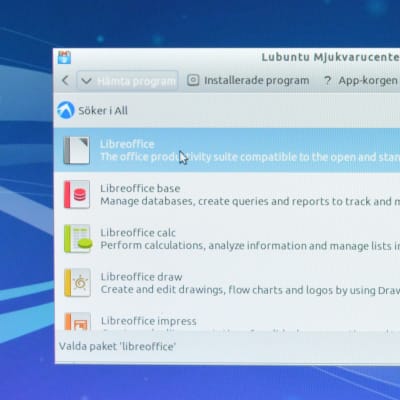400x400 pixels.
Task: Click the 'Perform calculations, analyze information' description
Action: point(250,246)
